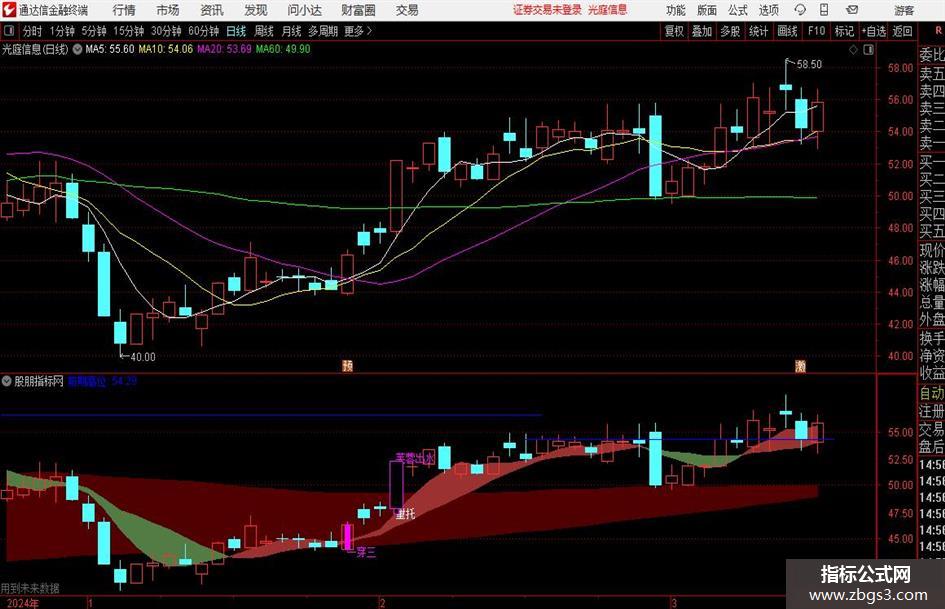Open the customer service headset icon
This screenshot has width=945, height=609.
tap(800, 10)
